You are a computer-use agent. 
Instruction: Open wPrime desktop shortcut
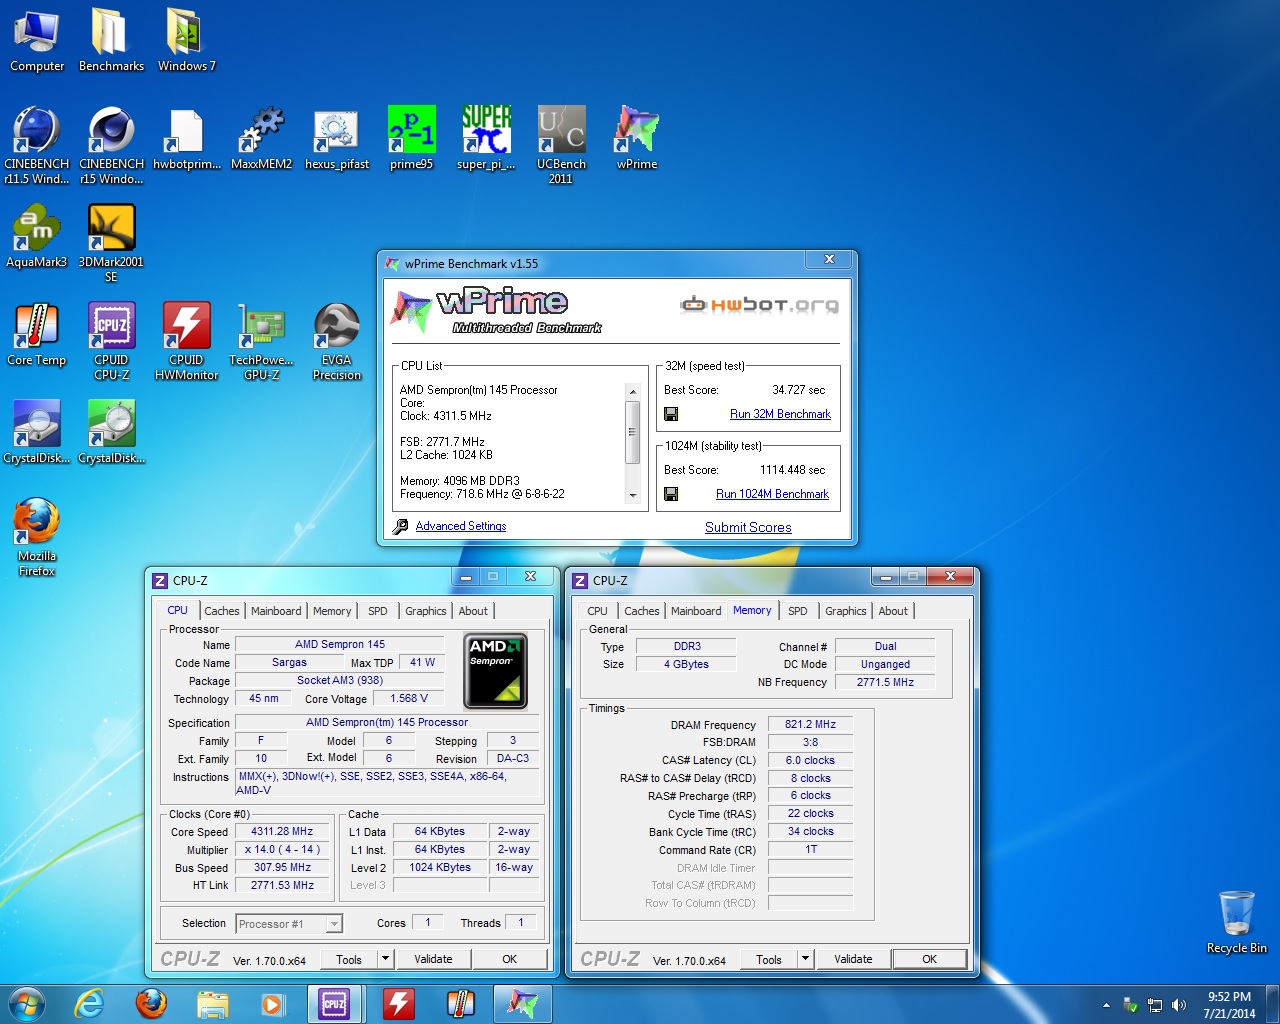(x=637, y=139)
